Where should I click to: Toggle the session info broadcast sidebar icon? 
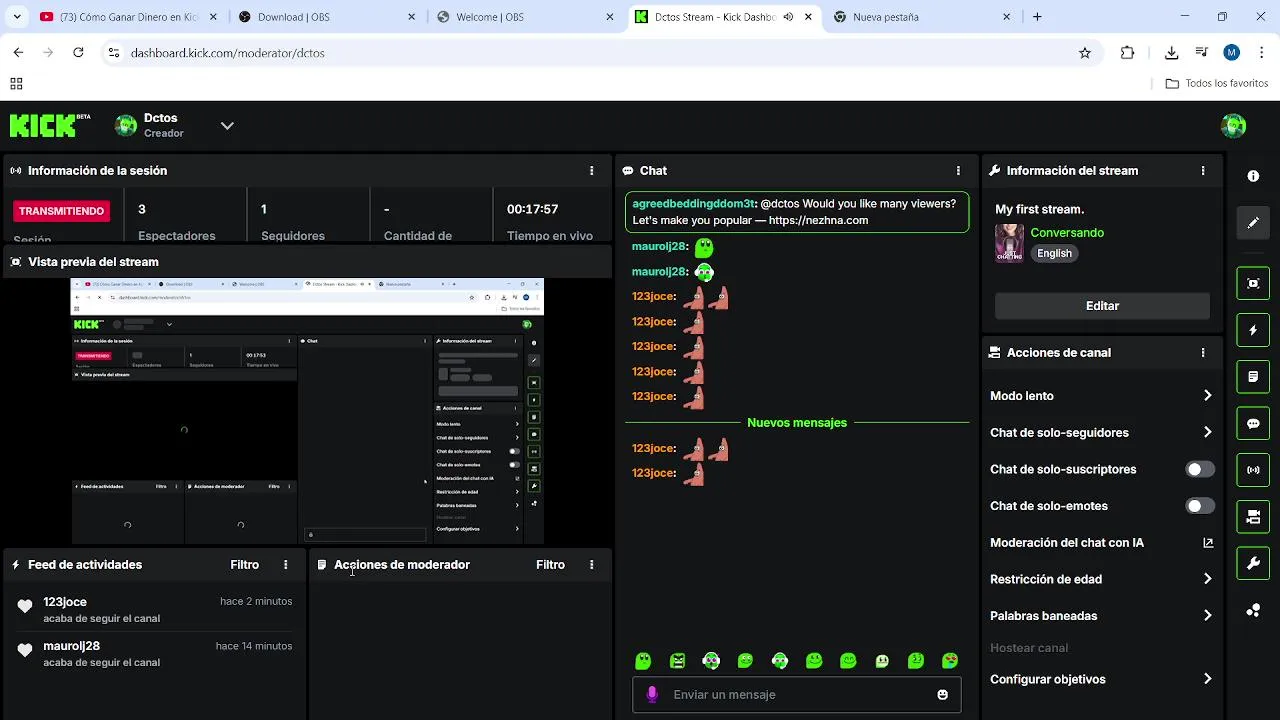pyautogui.click(x=1253, y=470)
